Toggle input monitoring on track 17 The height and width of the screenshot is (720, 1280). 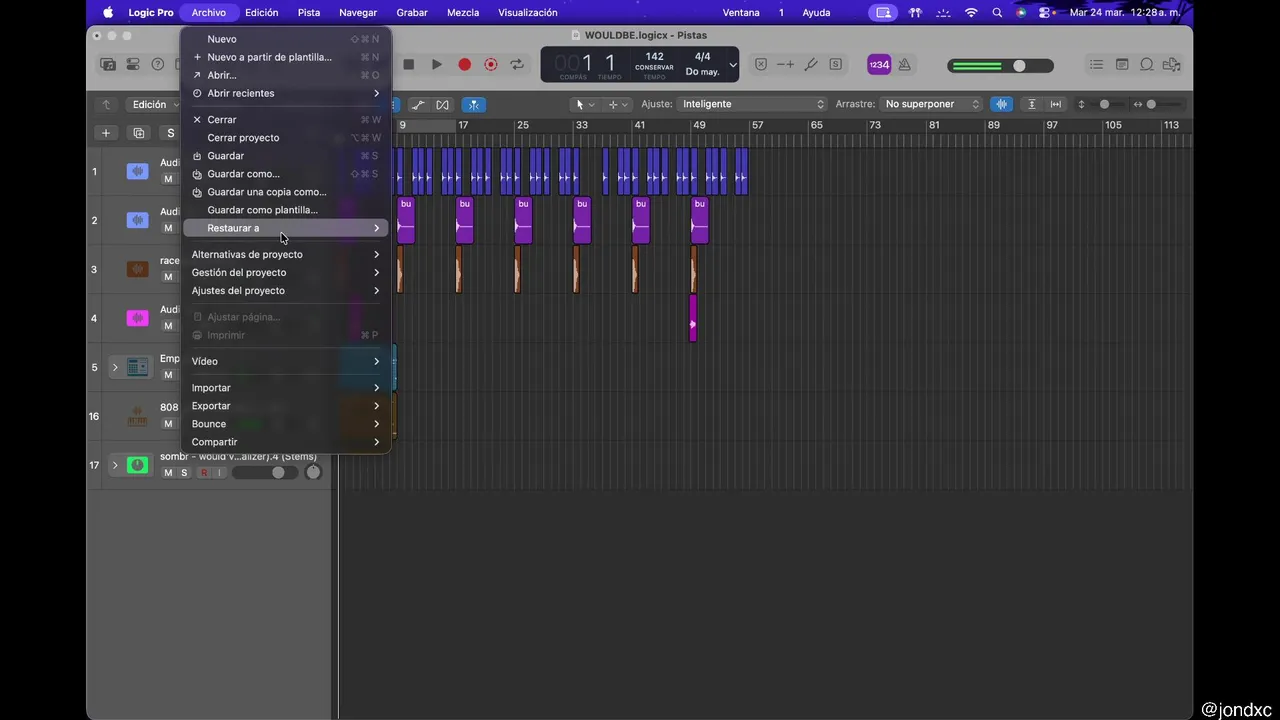tap(220, 473)
